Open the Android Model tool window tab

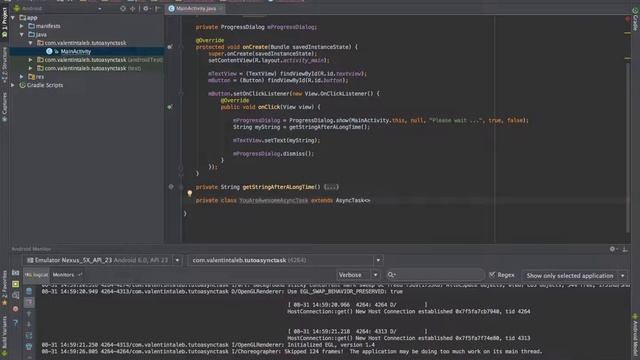(x=635, y=336)
